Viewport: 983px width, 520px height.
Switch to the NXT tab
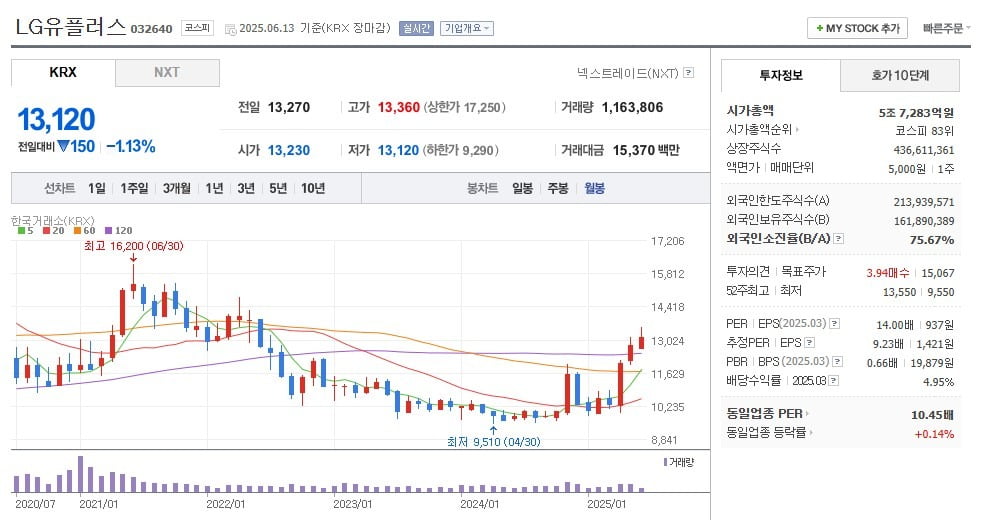coord(167,72)
